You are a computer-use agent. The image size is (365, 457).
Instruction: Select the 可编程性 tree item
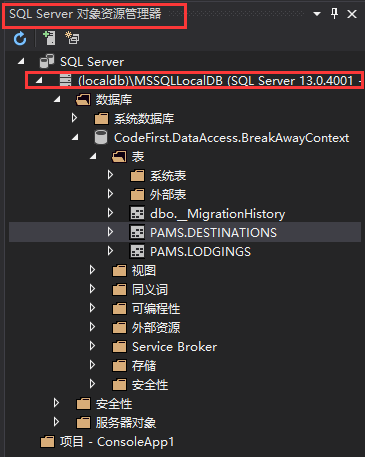tap(156, 308)
